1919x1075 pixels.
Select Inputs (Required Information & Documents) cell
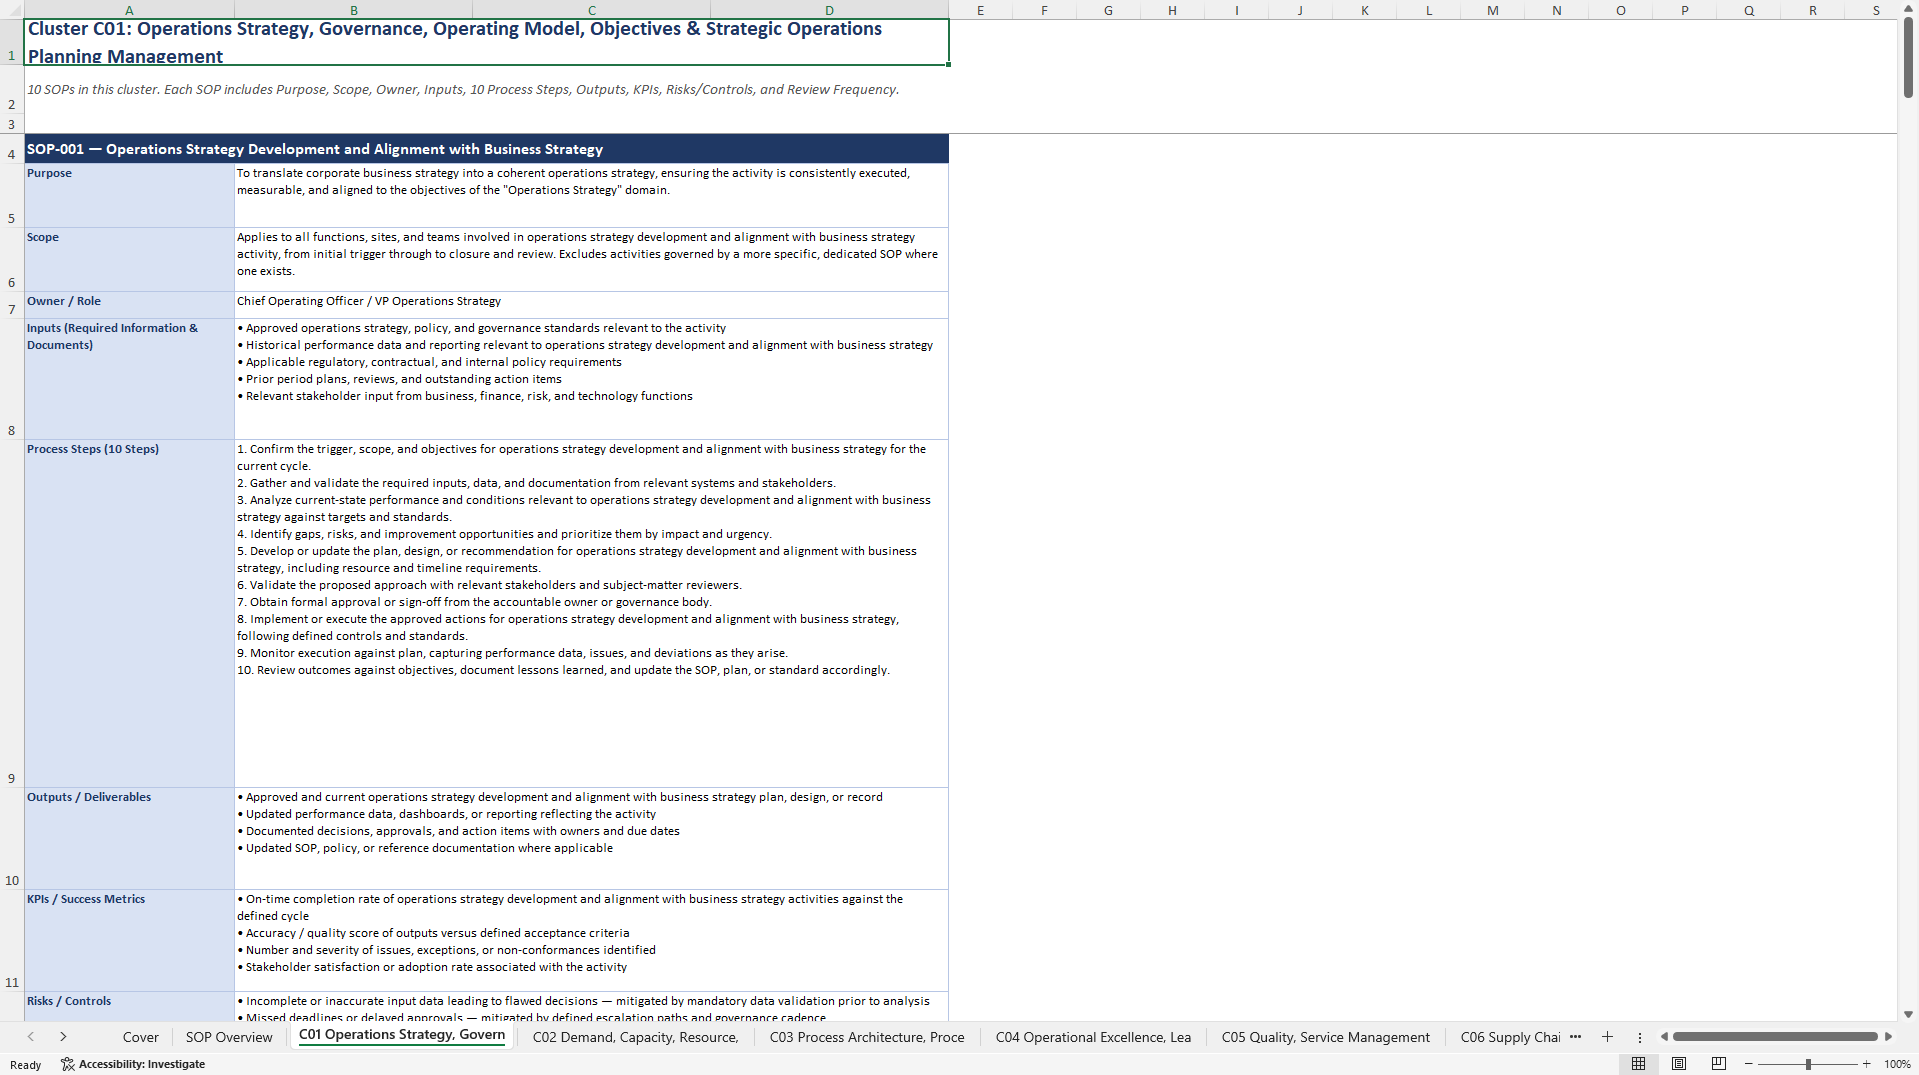coord(129,379)
